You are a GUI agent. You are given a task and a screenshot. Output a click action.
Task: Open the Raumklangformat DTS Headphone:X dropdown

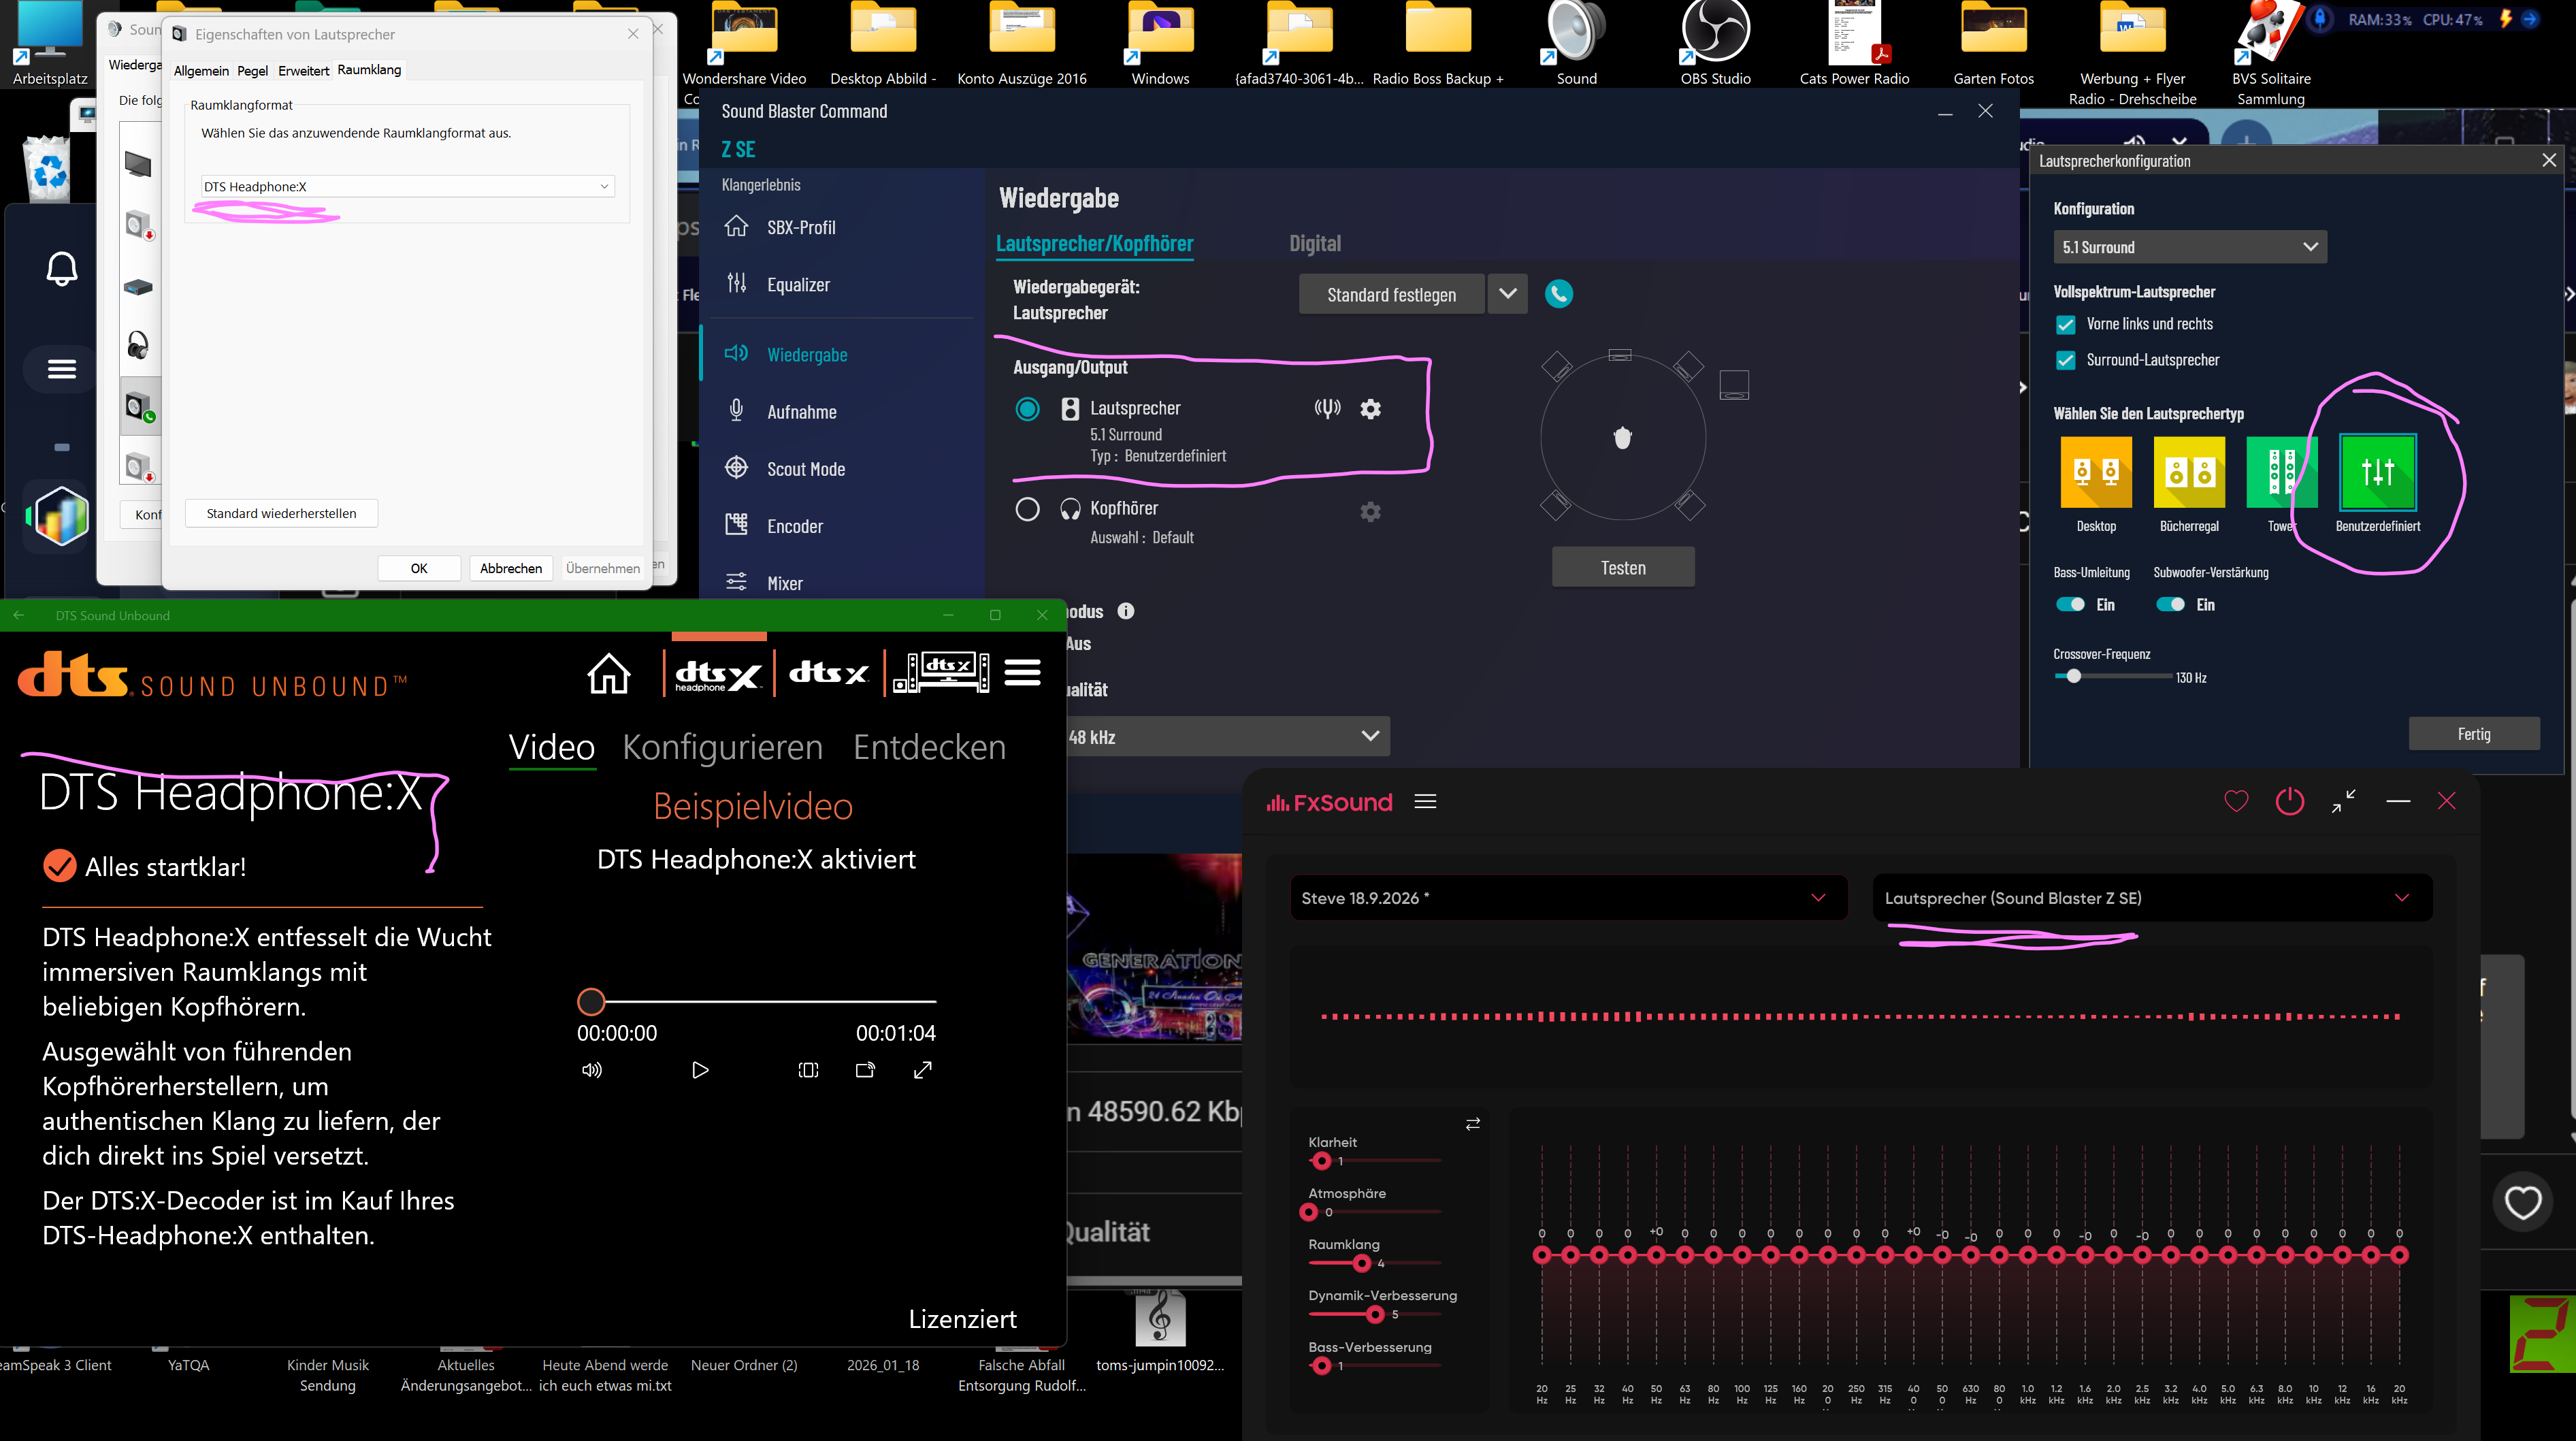point(406,186)
